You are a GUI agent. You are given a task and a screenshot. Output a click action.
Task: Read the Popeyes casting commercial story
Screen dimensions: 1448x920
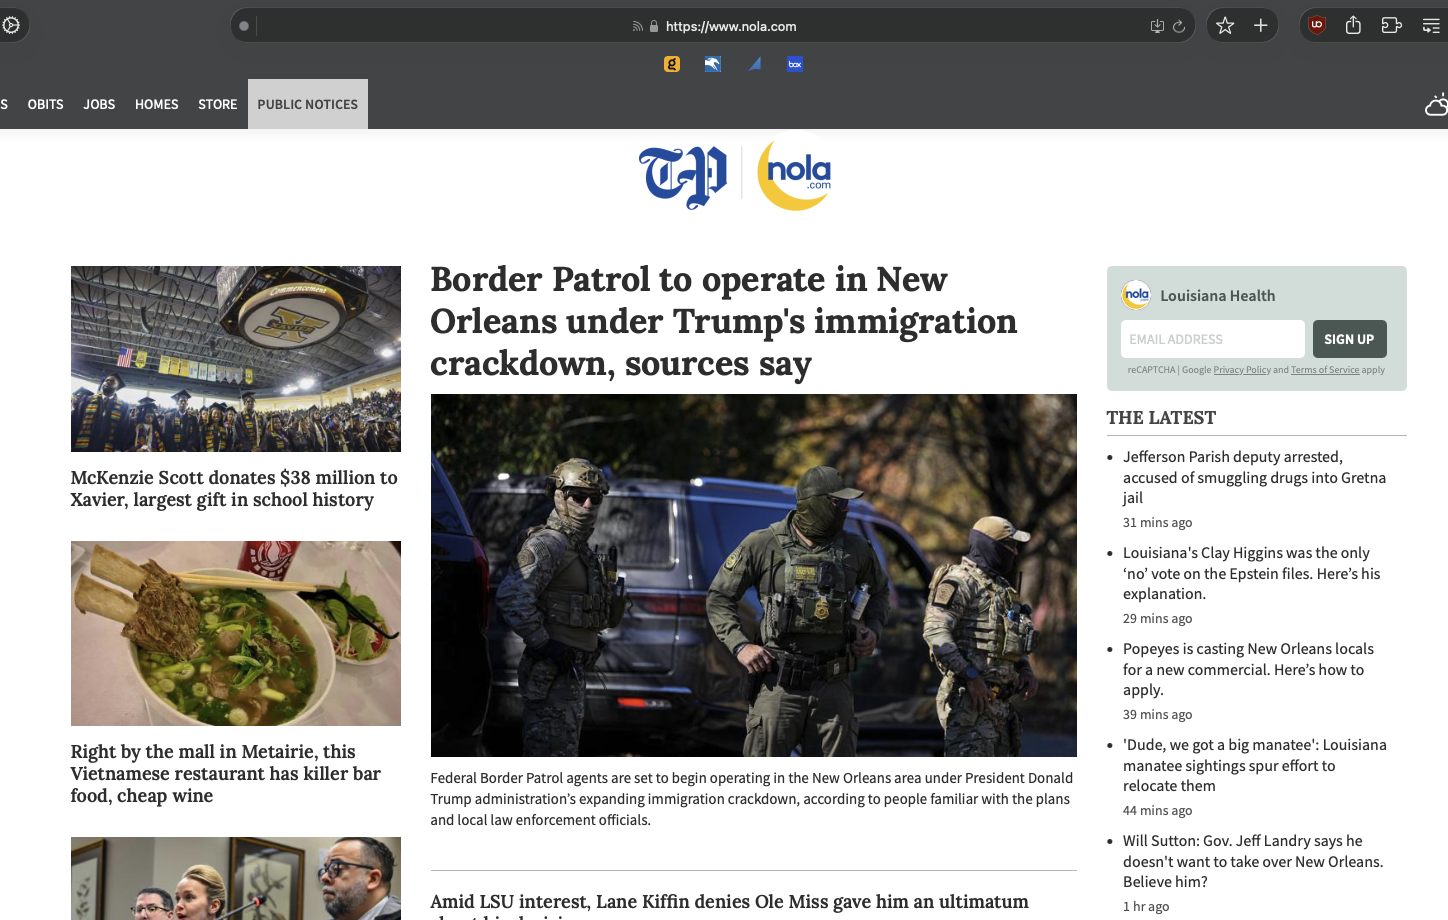(x=1248, y=669)
